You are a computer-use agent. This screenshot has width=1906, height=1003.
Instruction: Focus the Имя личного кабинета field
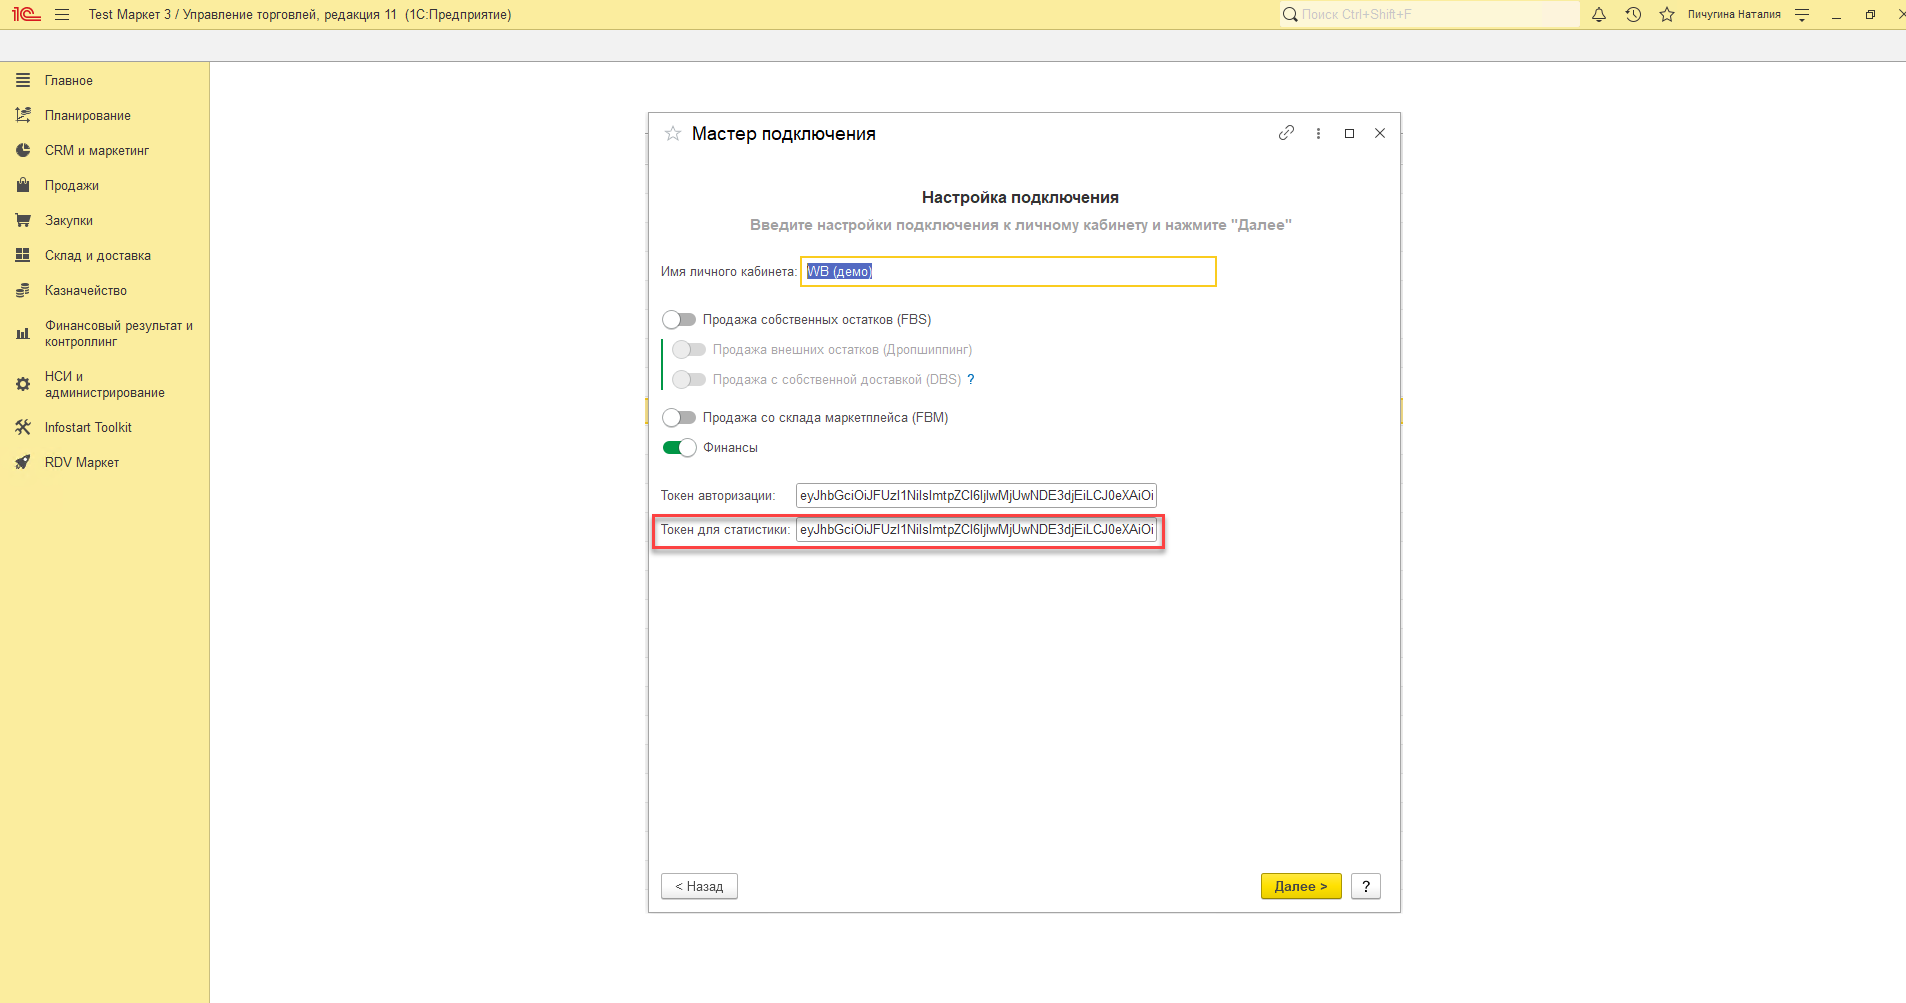click(1008, 271)
